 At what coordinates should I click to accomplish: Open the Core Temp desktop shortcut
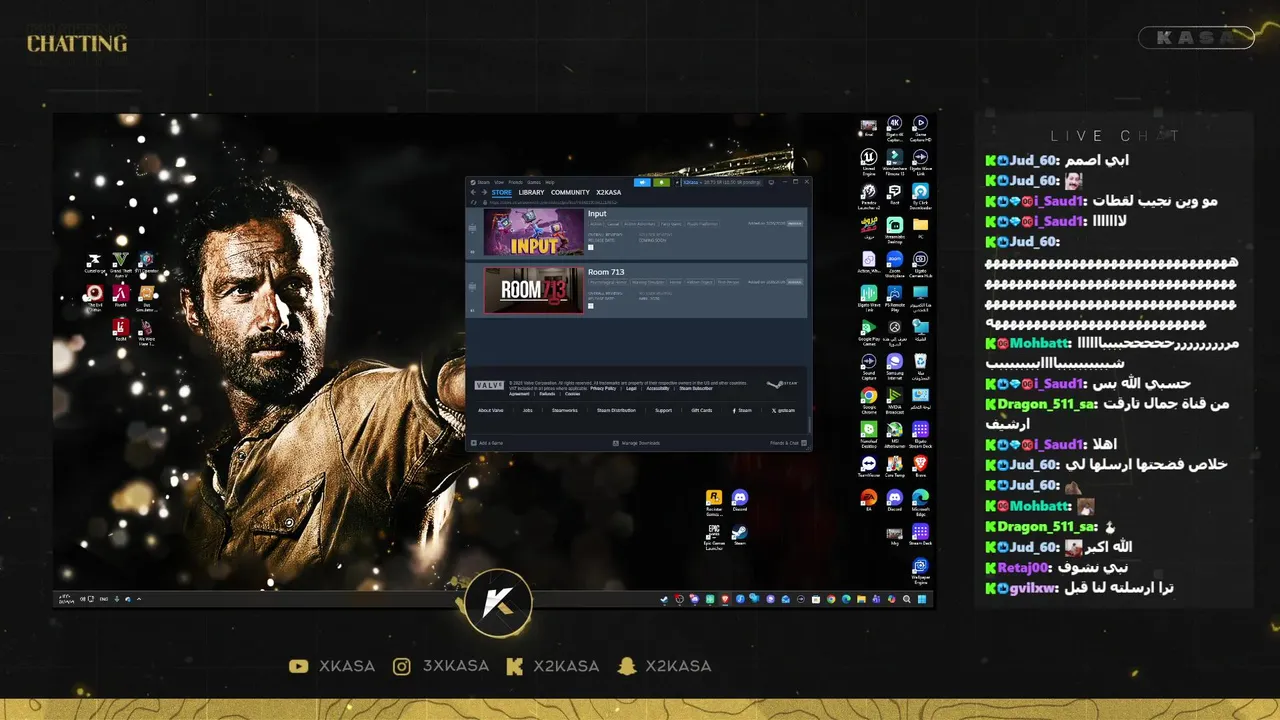[894, 466]
